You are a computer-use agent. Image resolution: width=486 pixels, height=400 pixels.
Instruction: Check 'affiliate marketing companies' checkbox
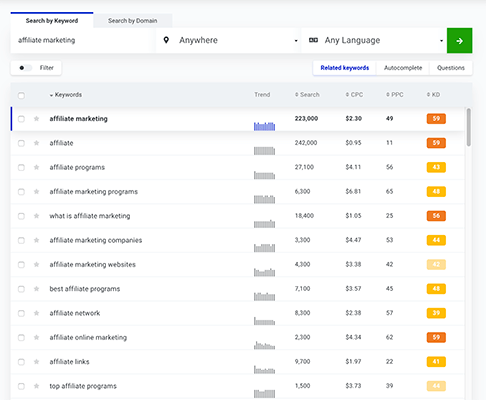[21, 241]
